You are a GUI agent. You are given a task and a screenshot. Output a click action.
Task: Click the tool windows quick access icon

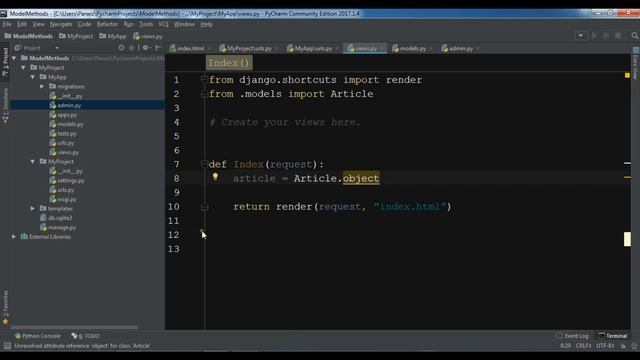(7, 346)
